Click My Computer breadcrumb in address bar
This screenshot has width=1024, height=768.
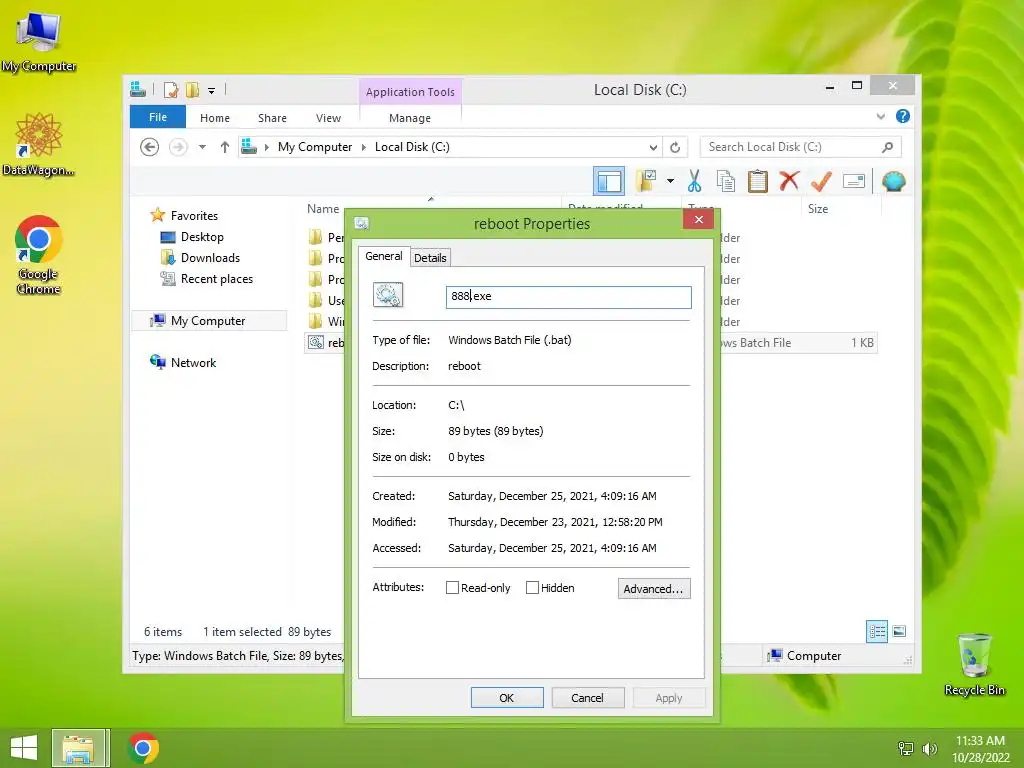(315, 147)
